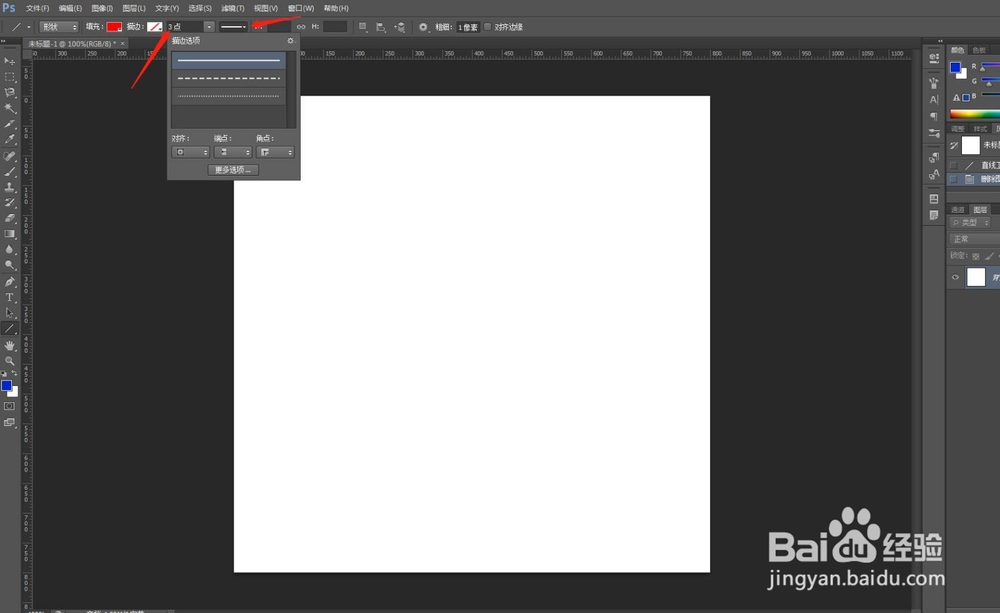Select the Eraser tool

(x=10, y=218)
